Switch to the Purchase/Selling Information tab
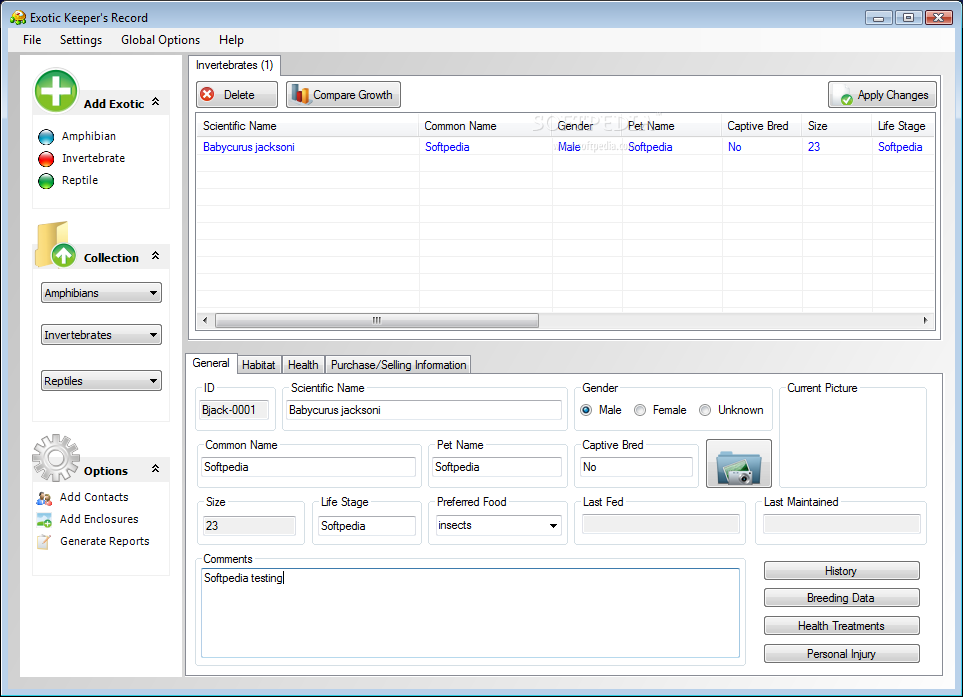This screenshot has height=697, width=963. tap(399, 365)
